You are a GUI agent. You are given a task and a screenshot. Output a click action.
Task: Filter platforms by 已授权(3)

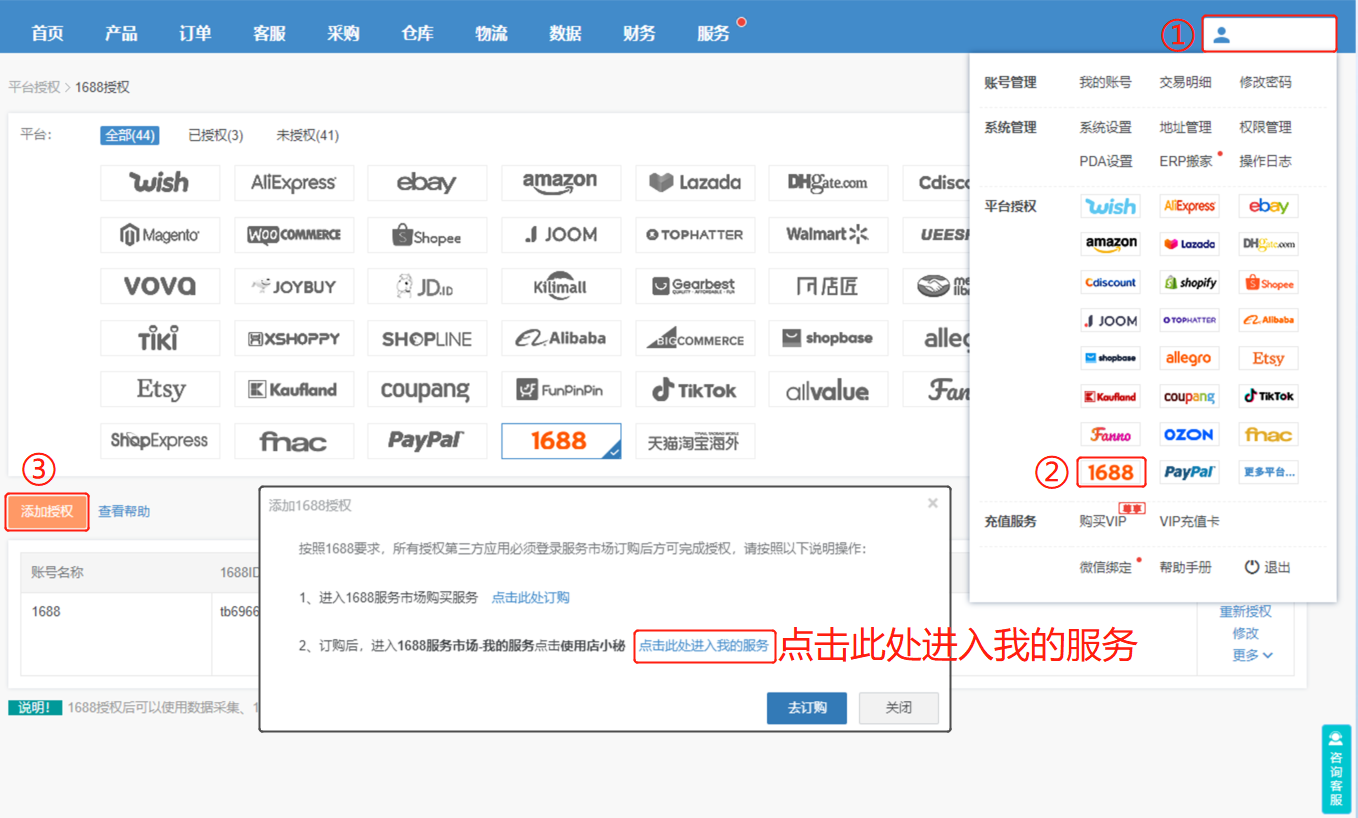(216, 136)
